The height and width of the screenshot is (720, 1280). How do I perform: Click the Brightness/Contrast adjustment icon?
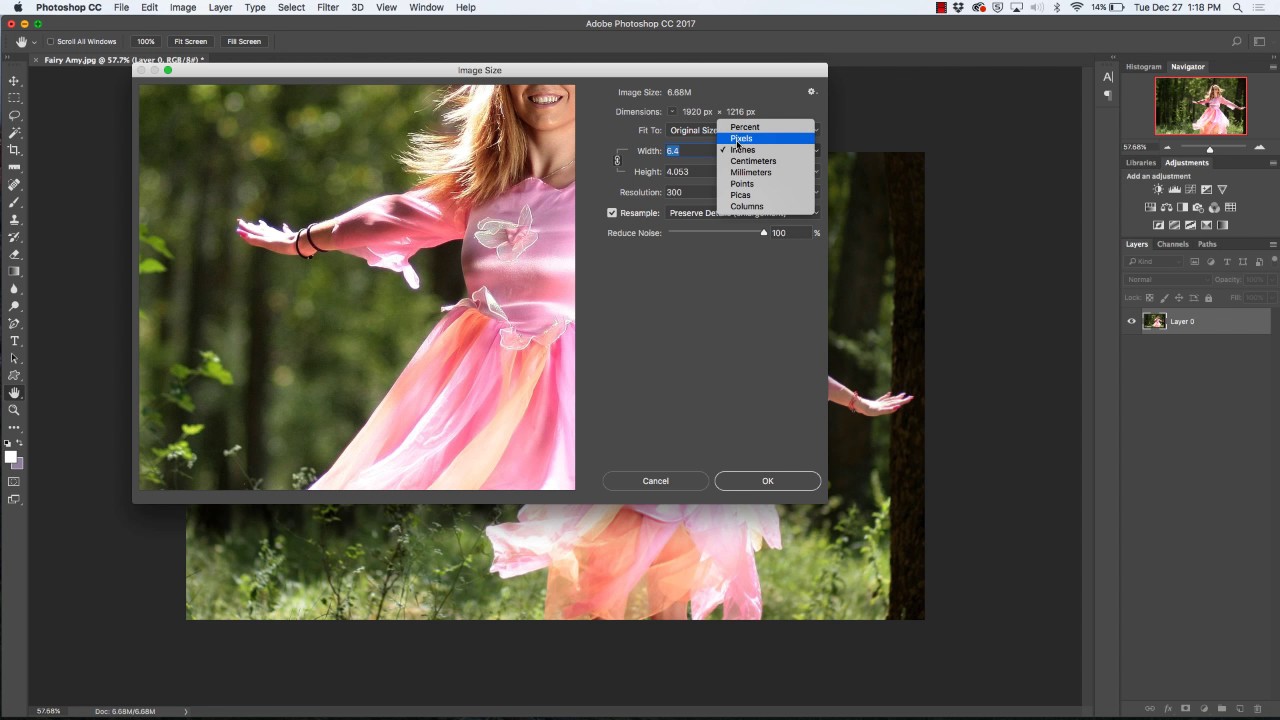pyautogui.click(x=1158, y=190)
